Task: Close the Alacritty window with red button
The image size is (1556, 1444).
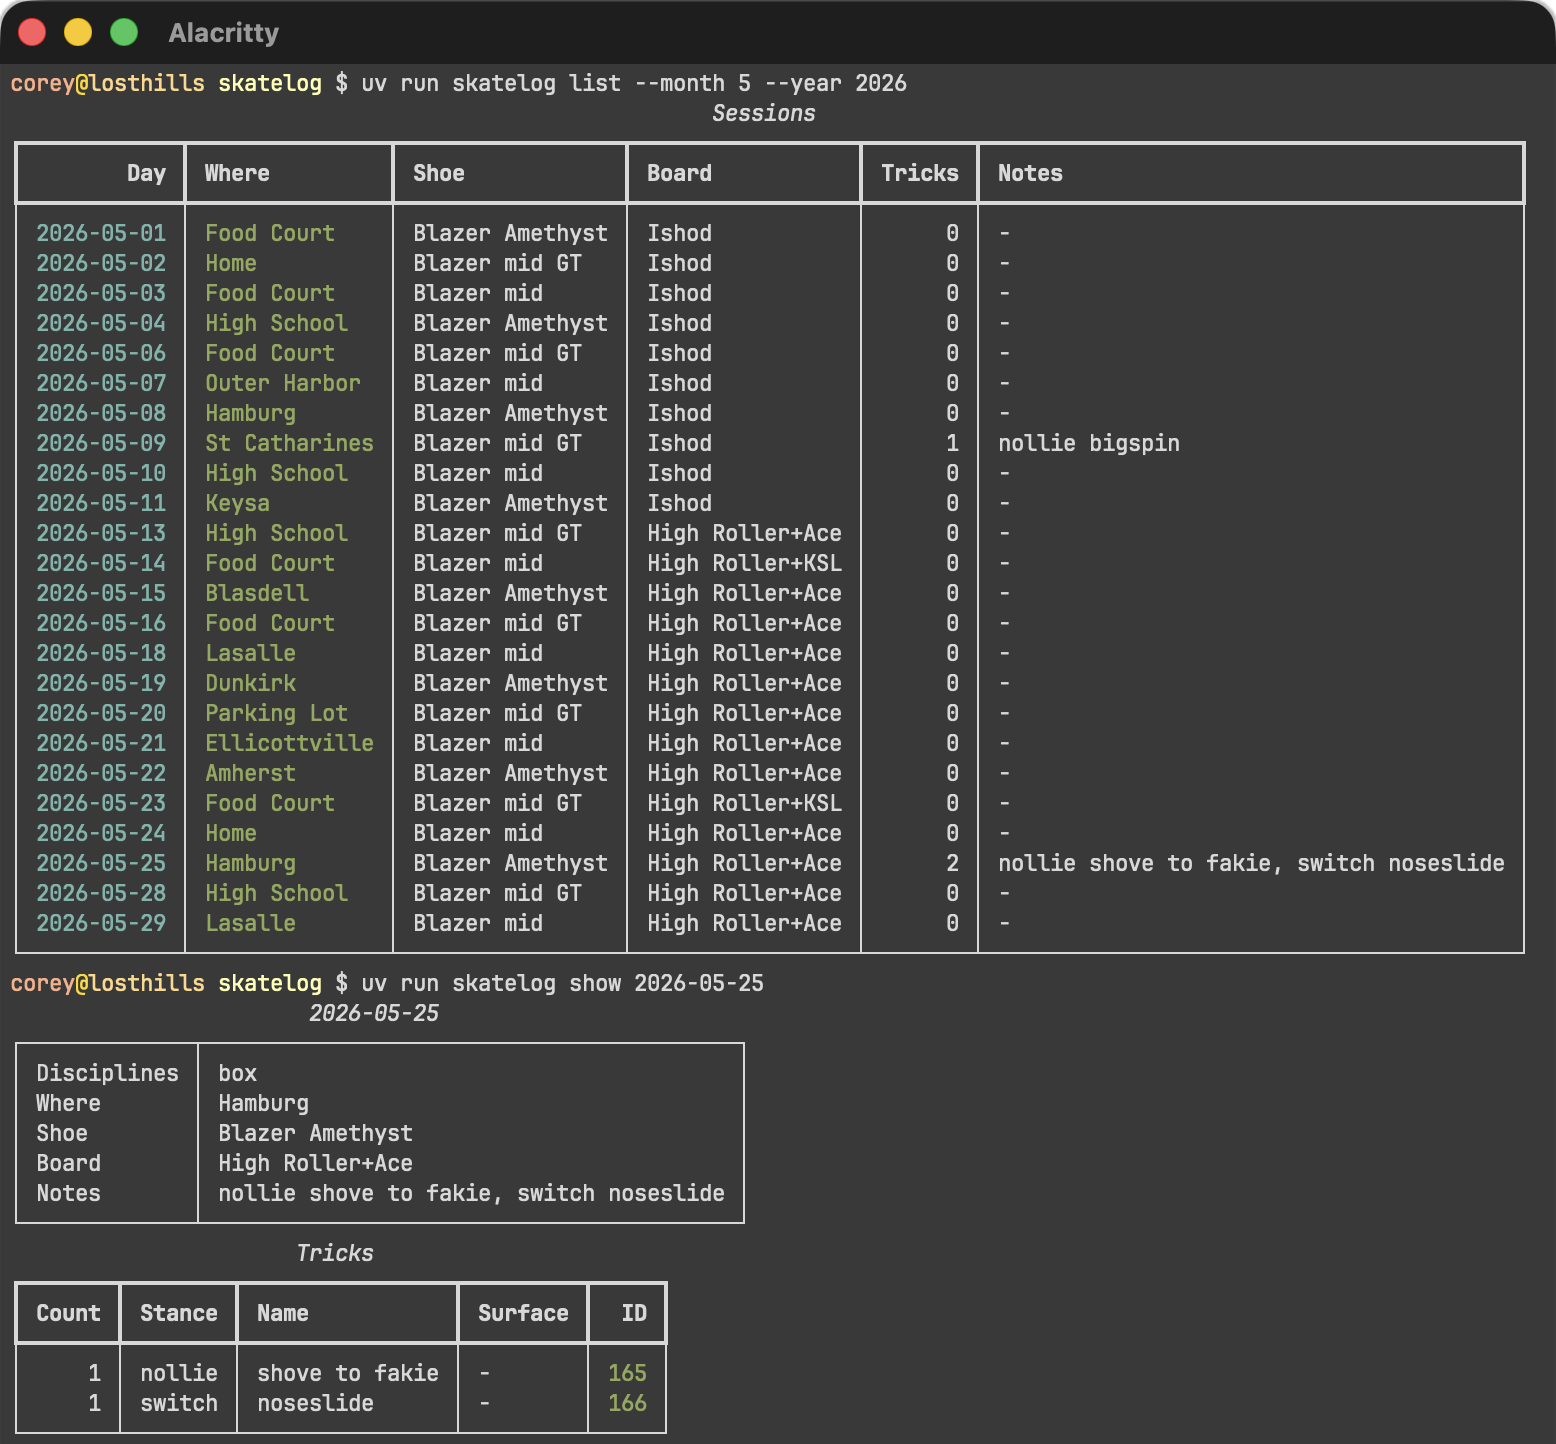Action: [32, 32]
